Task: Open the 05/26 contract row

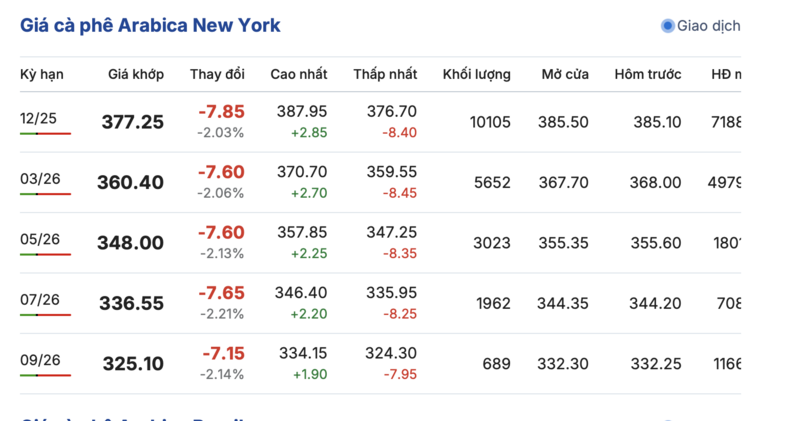Action: tap(40, 239)
